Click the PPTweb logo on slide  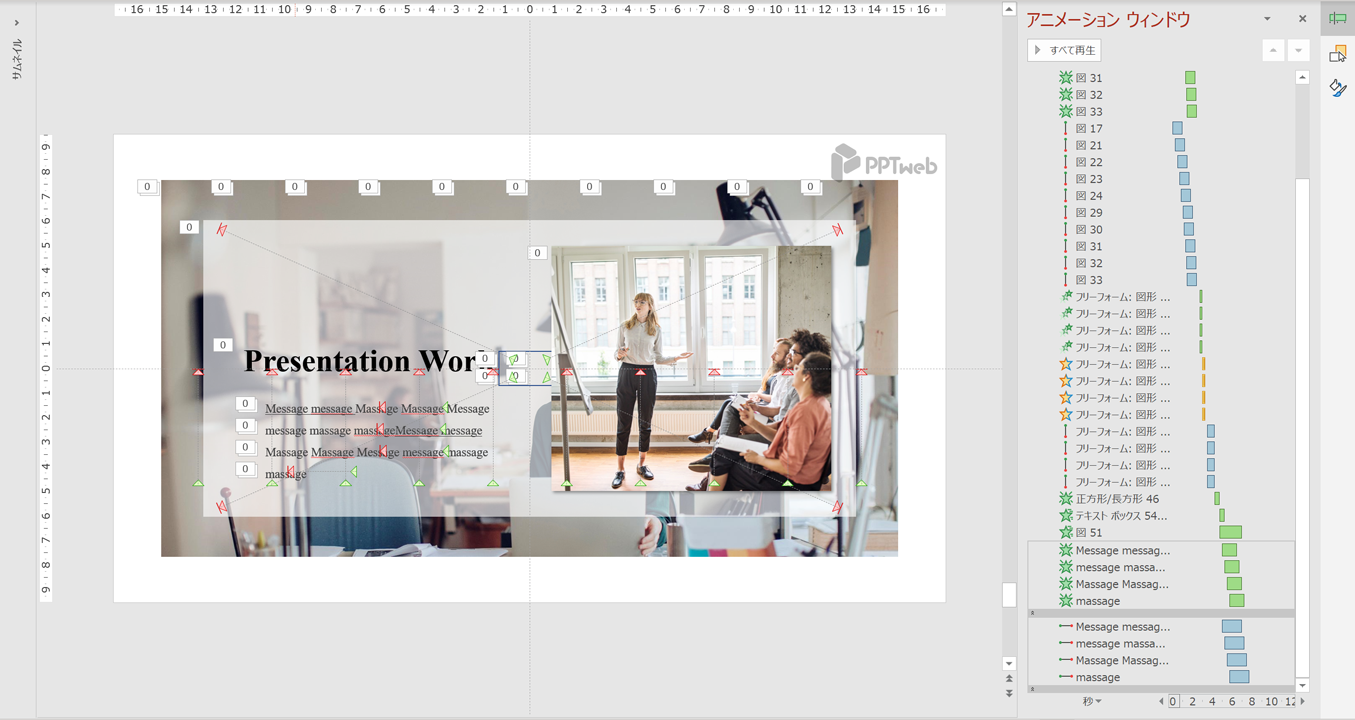(x=884, y=163)
